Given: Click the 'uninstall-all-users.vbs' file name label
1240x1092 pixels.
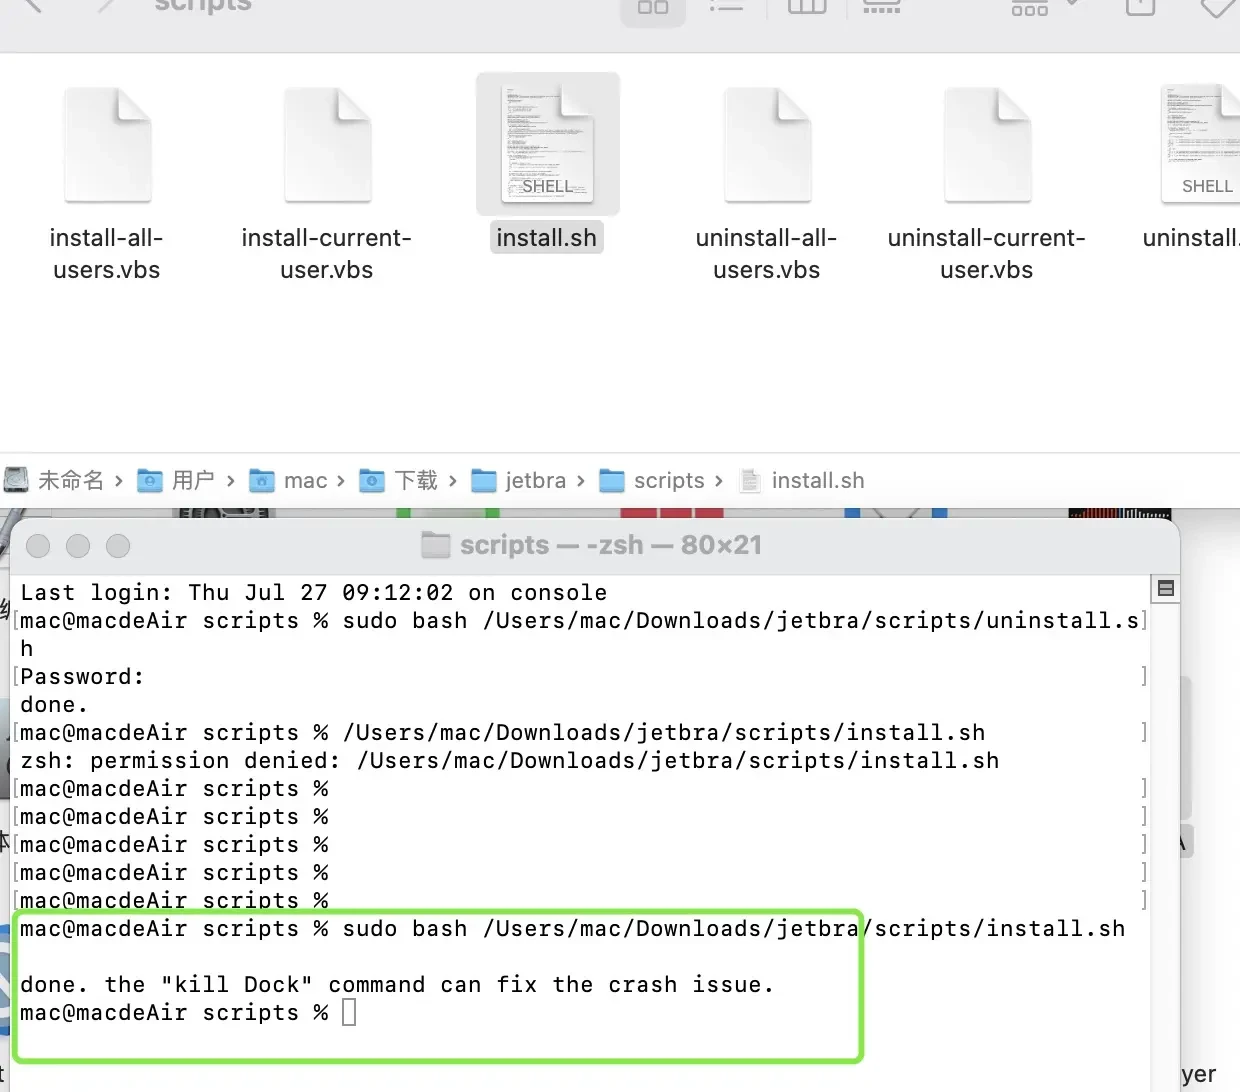Looking at the screenshot, I should coord(767,254).
